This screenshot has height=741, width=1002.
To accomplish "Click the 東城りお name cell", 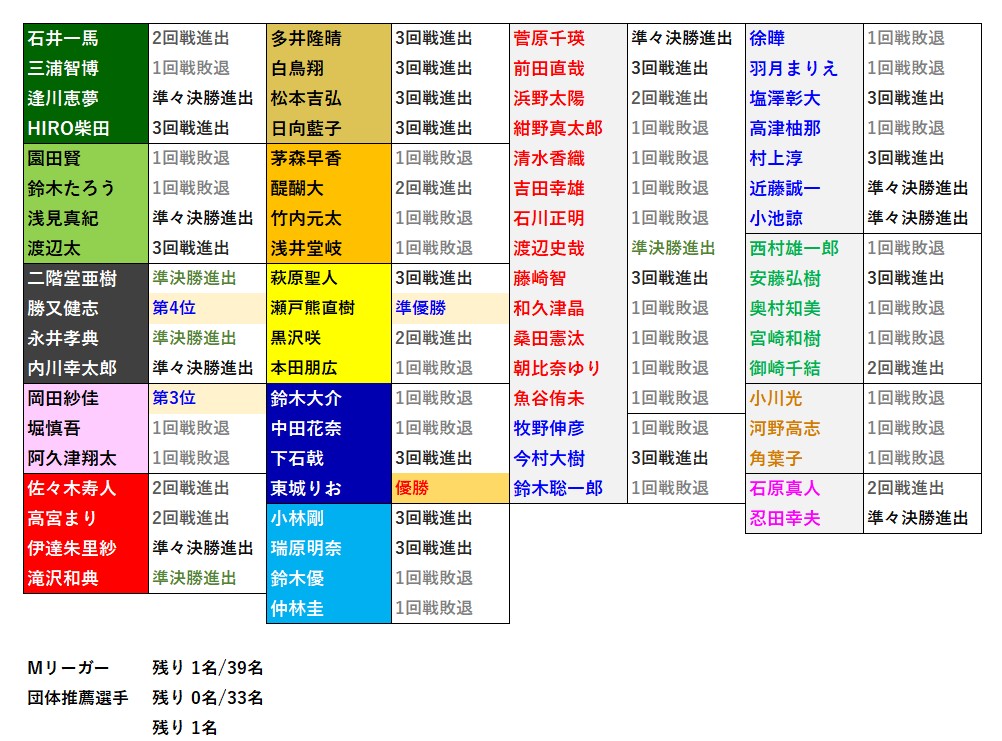I will pyautogui.click(x=328, y=489).
